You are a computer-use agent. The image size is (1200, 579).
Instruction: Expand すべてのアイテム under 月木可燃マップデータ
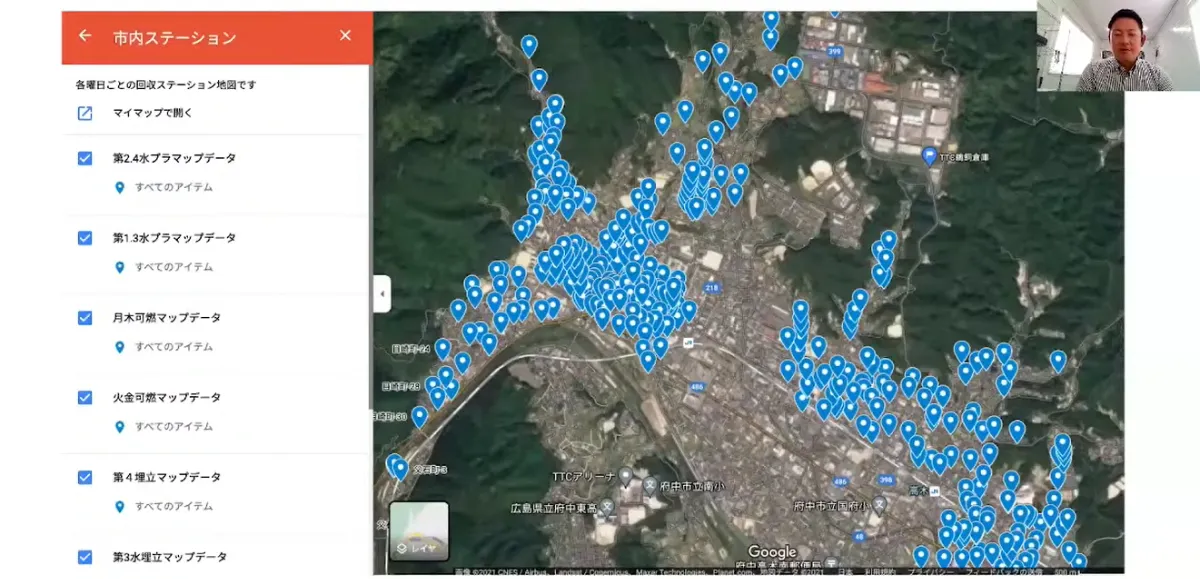[x=173, y=347]
